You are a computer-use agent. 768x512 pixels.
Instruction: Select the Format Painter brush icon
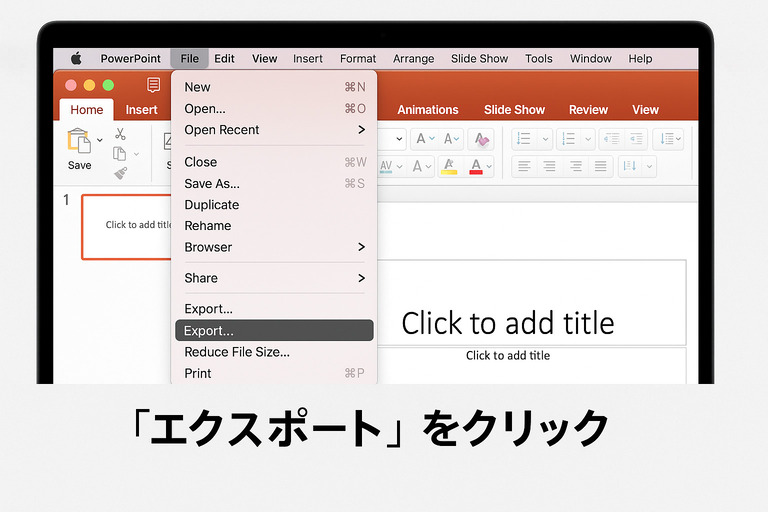point(120,173)
